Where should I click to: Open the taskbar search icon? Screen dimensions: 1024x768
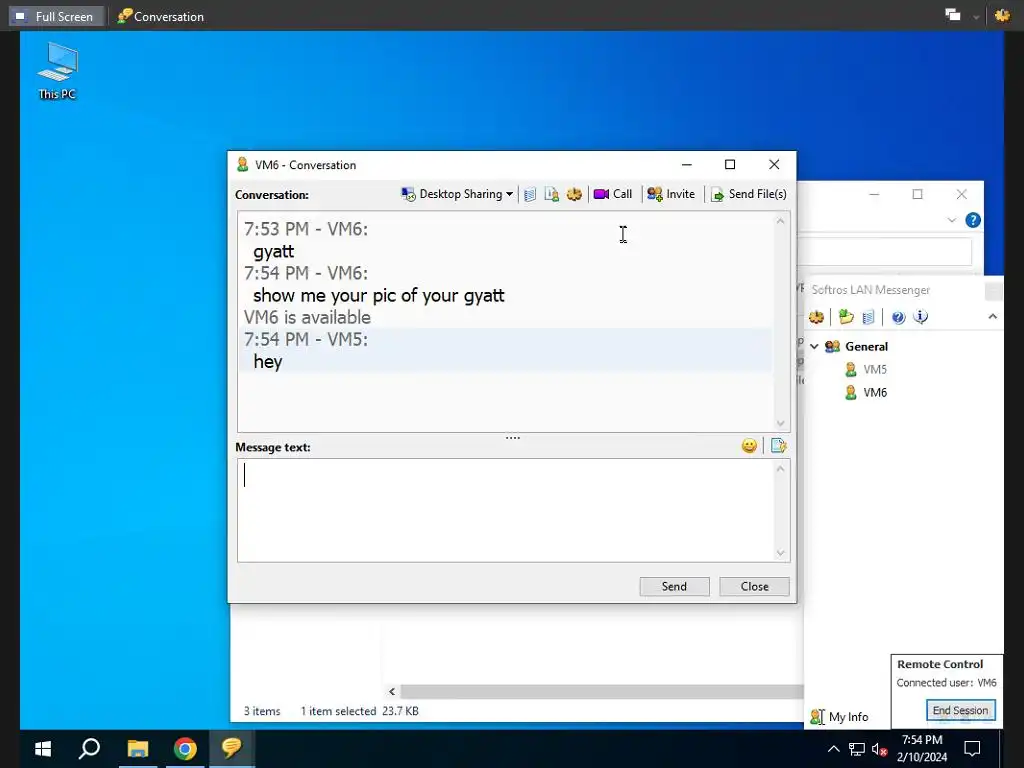[x=89, y=748]
